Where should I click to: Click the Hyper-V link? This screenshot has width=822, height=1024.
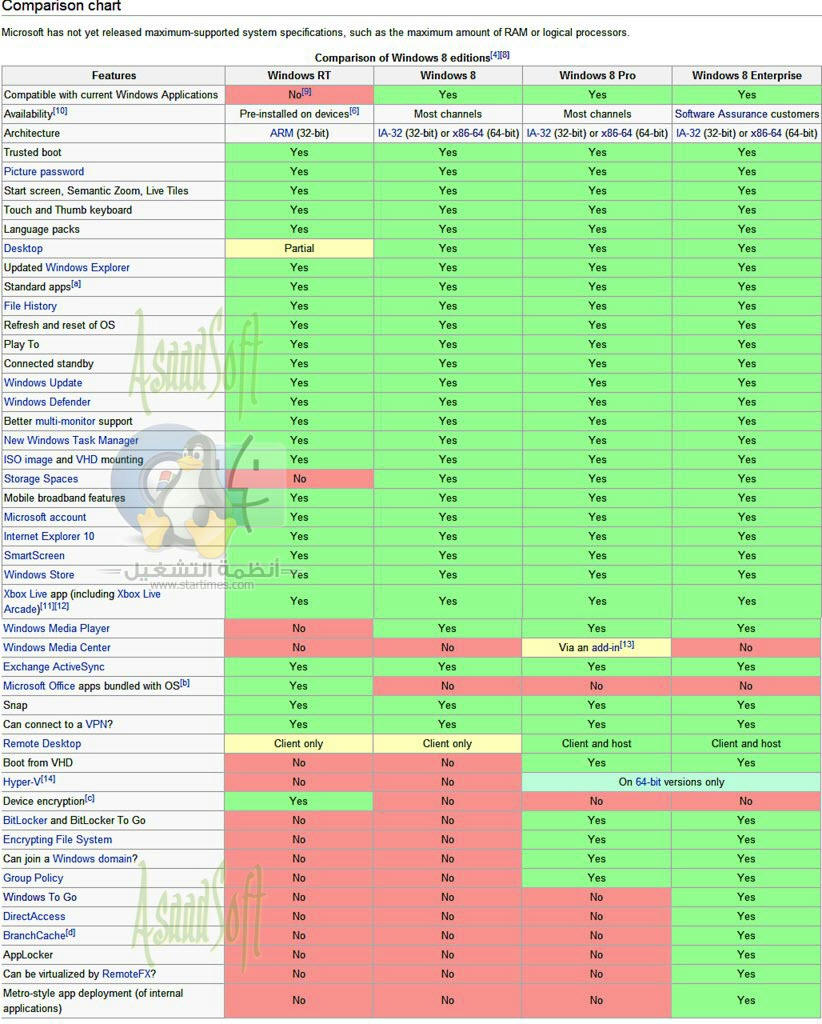pyautogui.click(x=22, y=782)
